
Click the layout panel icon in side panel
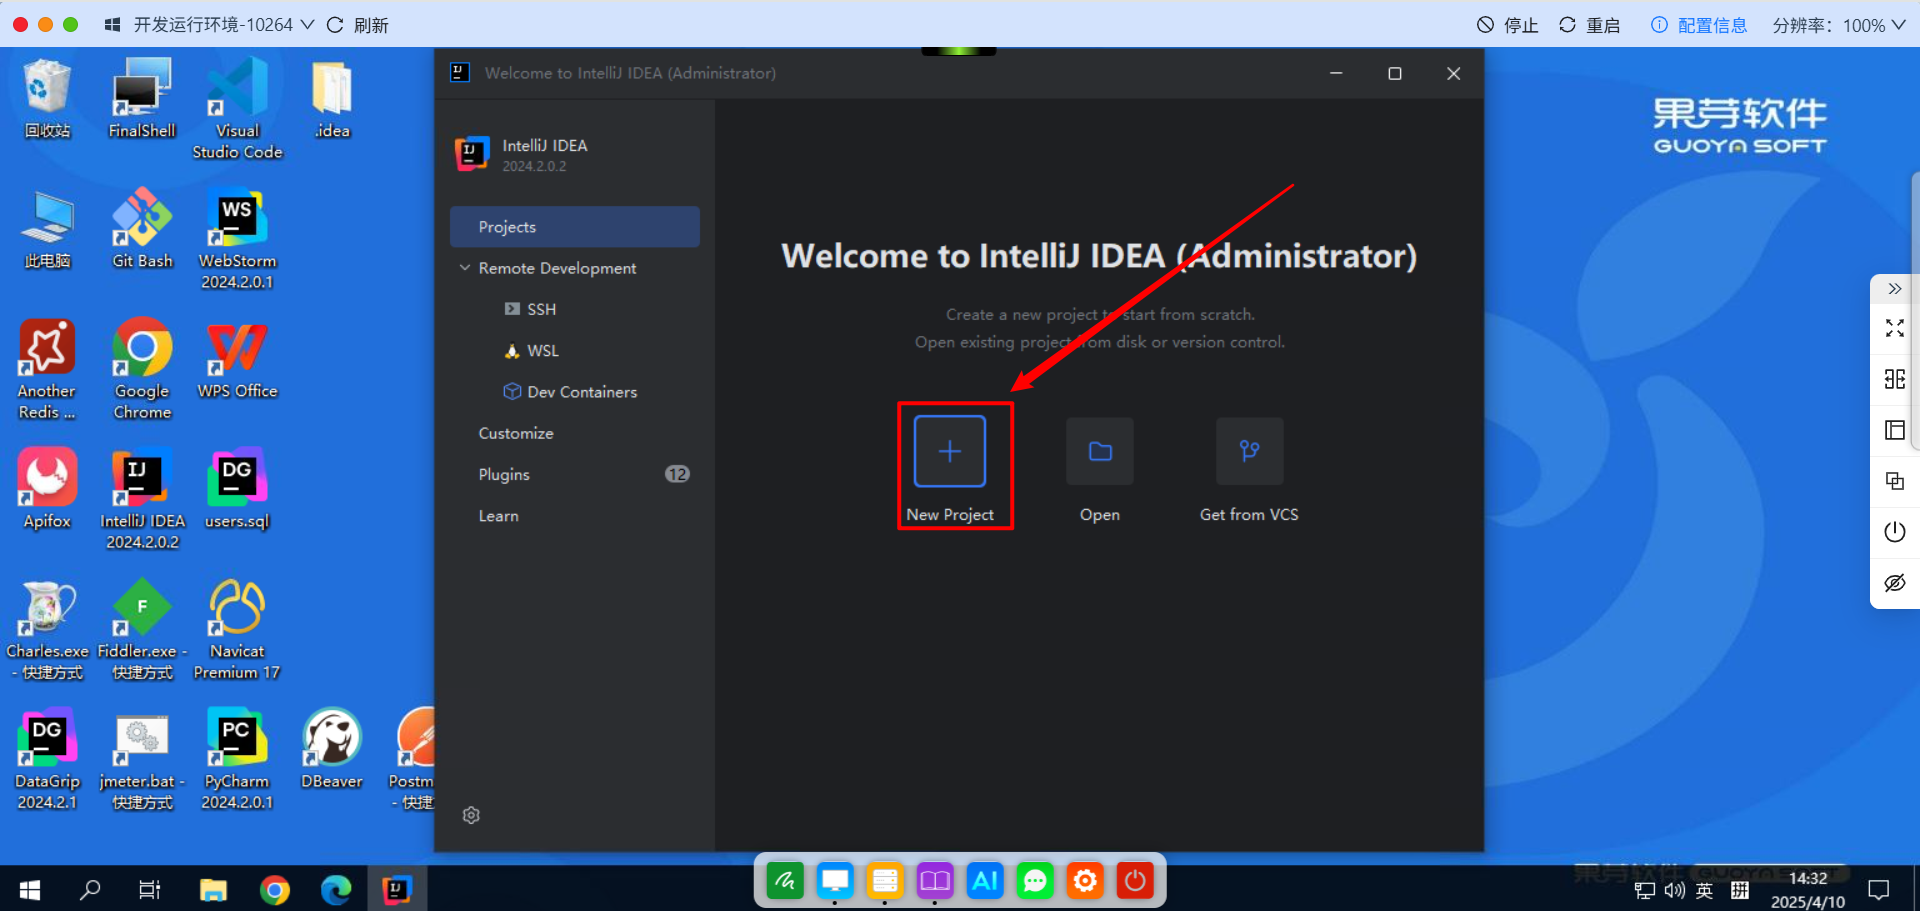[x=1895, y=430]
